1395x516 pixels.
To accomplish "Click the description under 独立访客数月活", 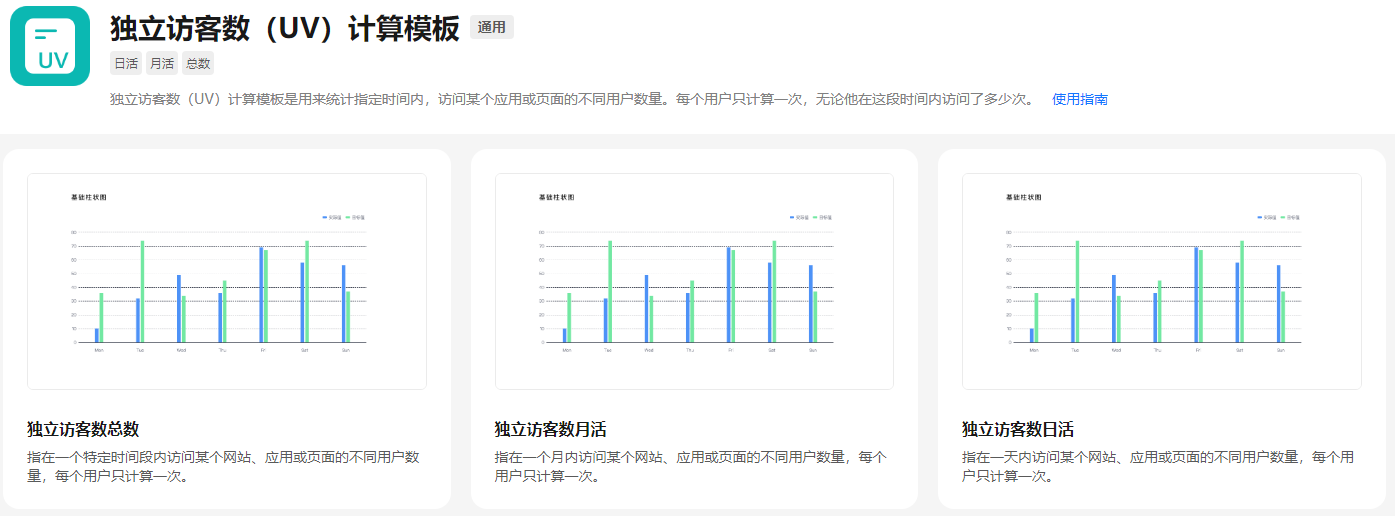I will (690, 466).
